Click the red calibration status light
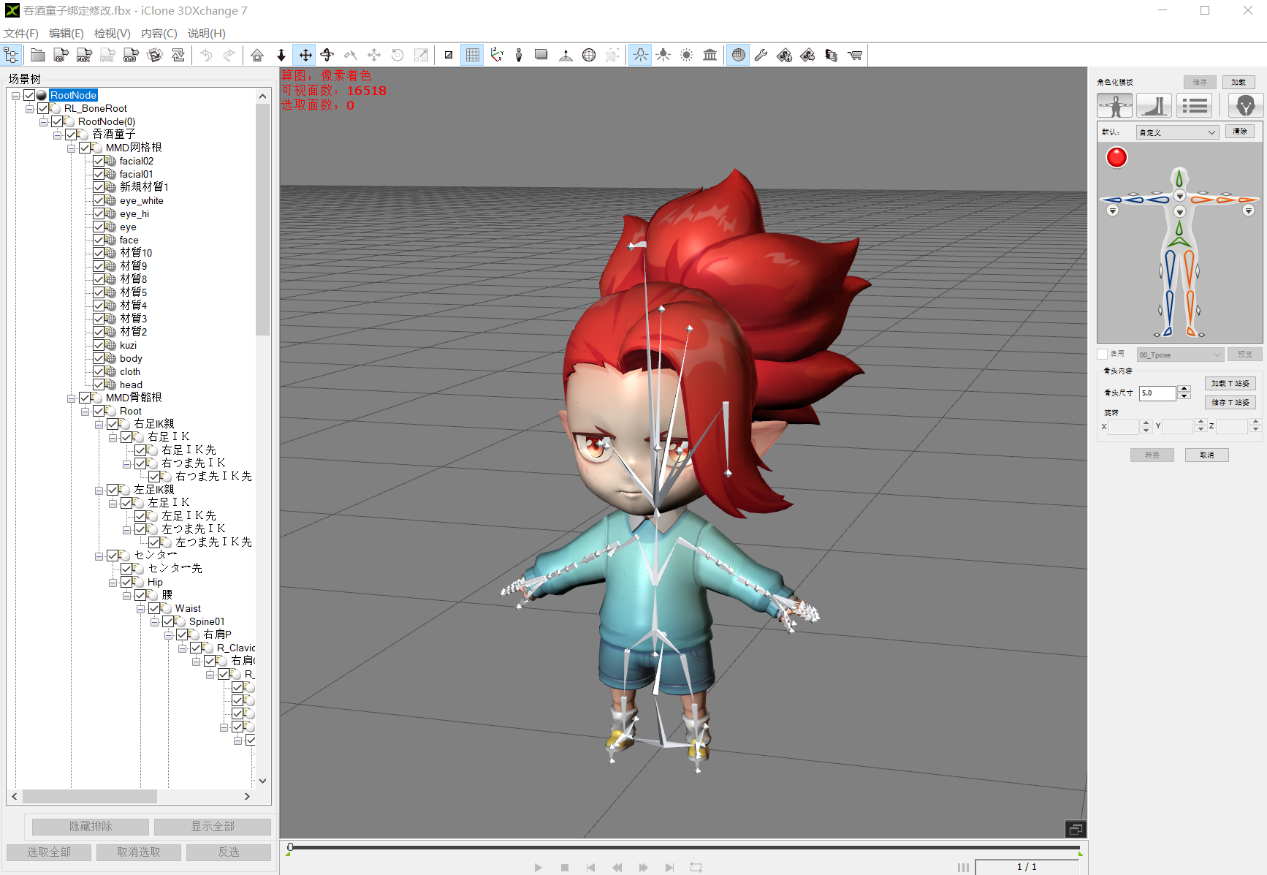The image size is (1267, 875). [x=1117, y=157]
